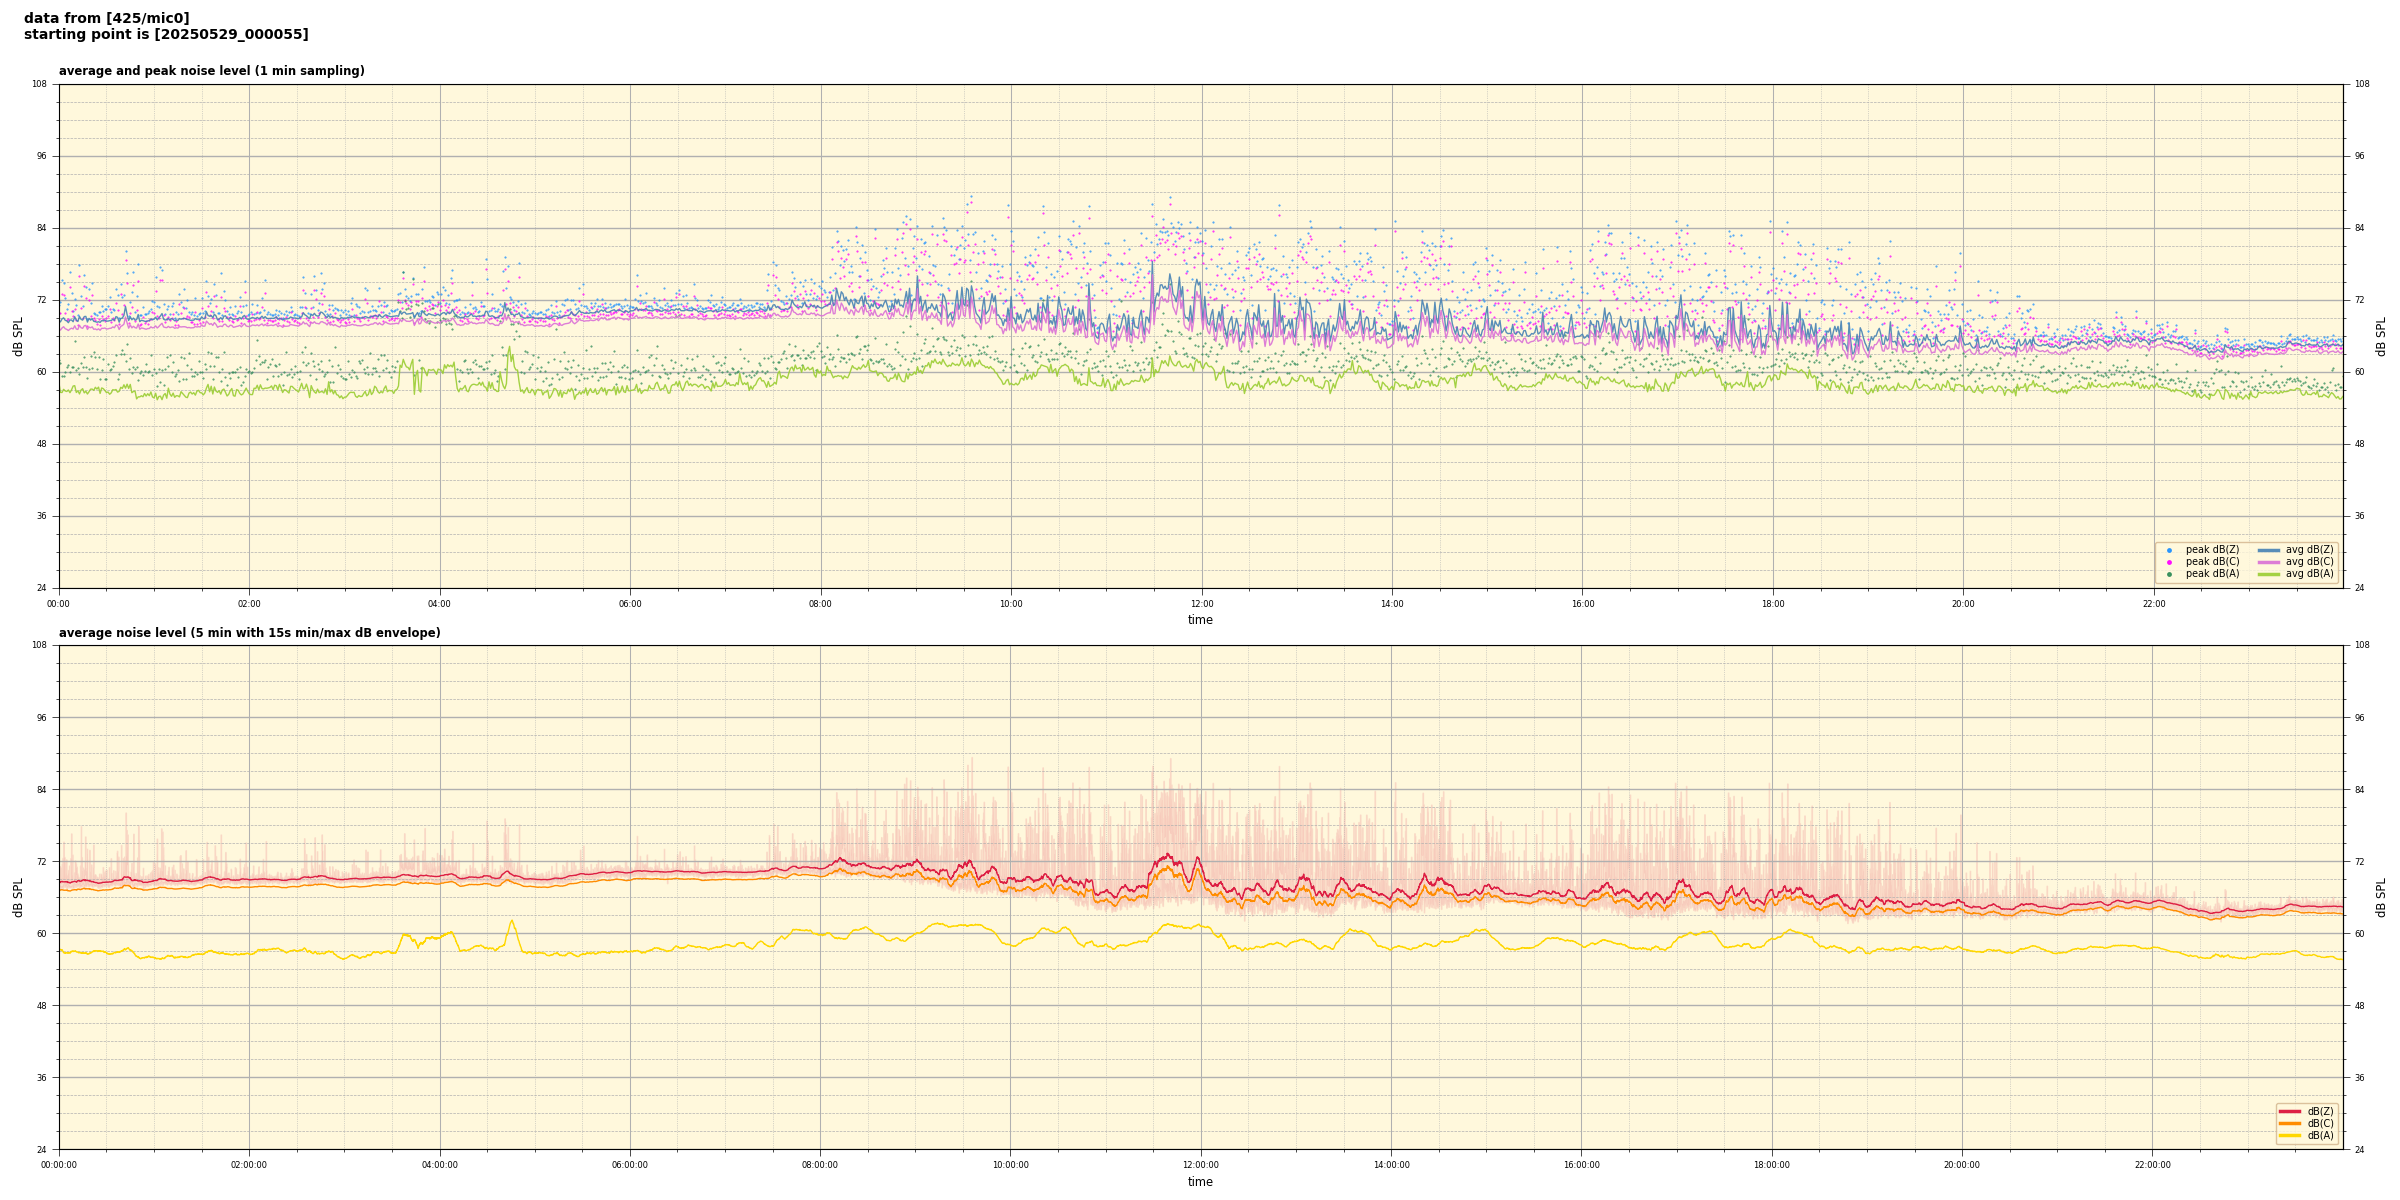
Task: Click the 108 tick label at top-left axis
Action: point(39,84)
